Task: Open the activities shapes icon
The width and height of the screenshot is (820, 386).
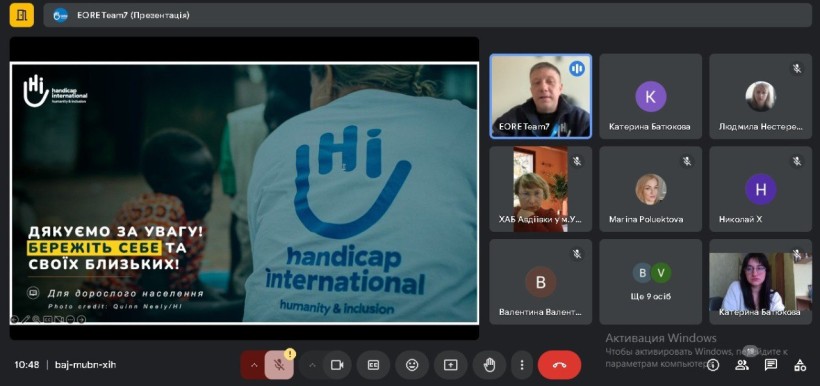Action: pyautogui.click(x=800, y=365)
